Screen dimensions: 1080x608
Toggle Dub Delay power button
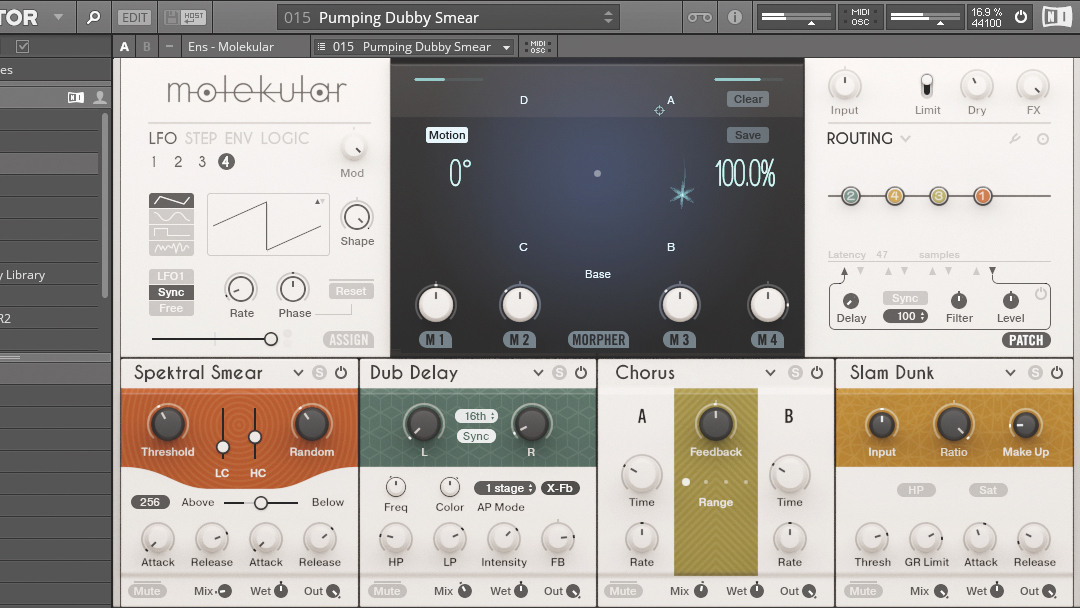tap(581, 373)
